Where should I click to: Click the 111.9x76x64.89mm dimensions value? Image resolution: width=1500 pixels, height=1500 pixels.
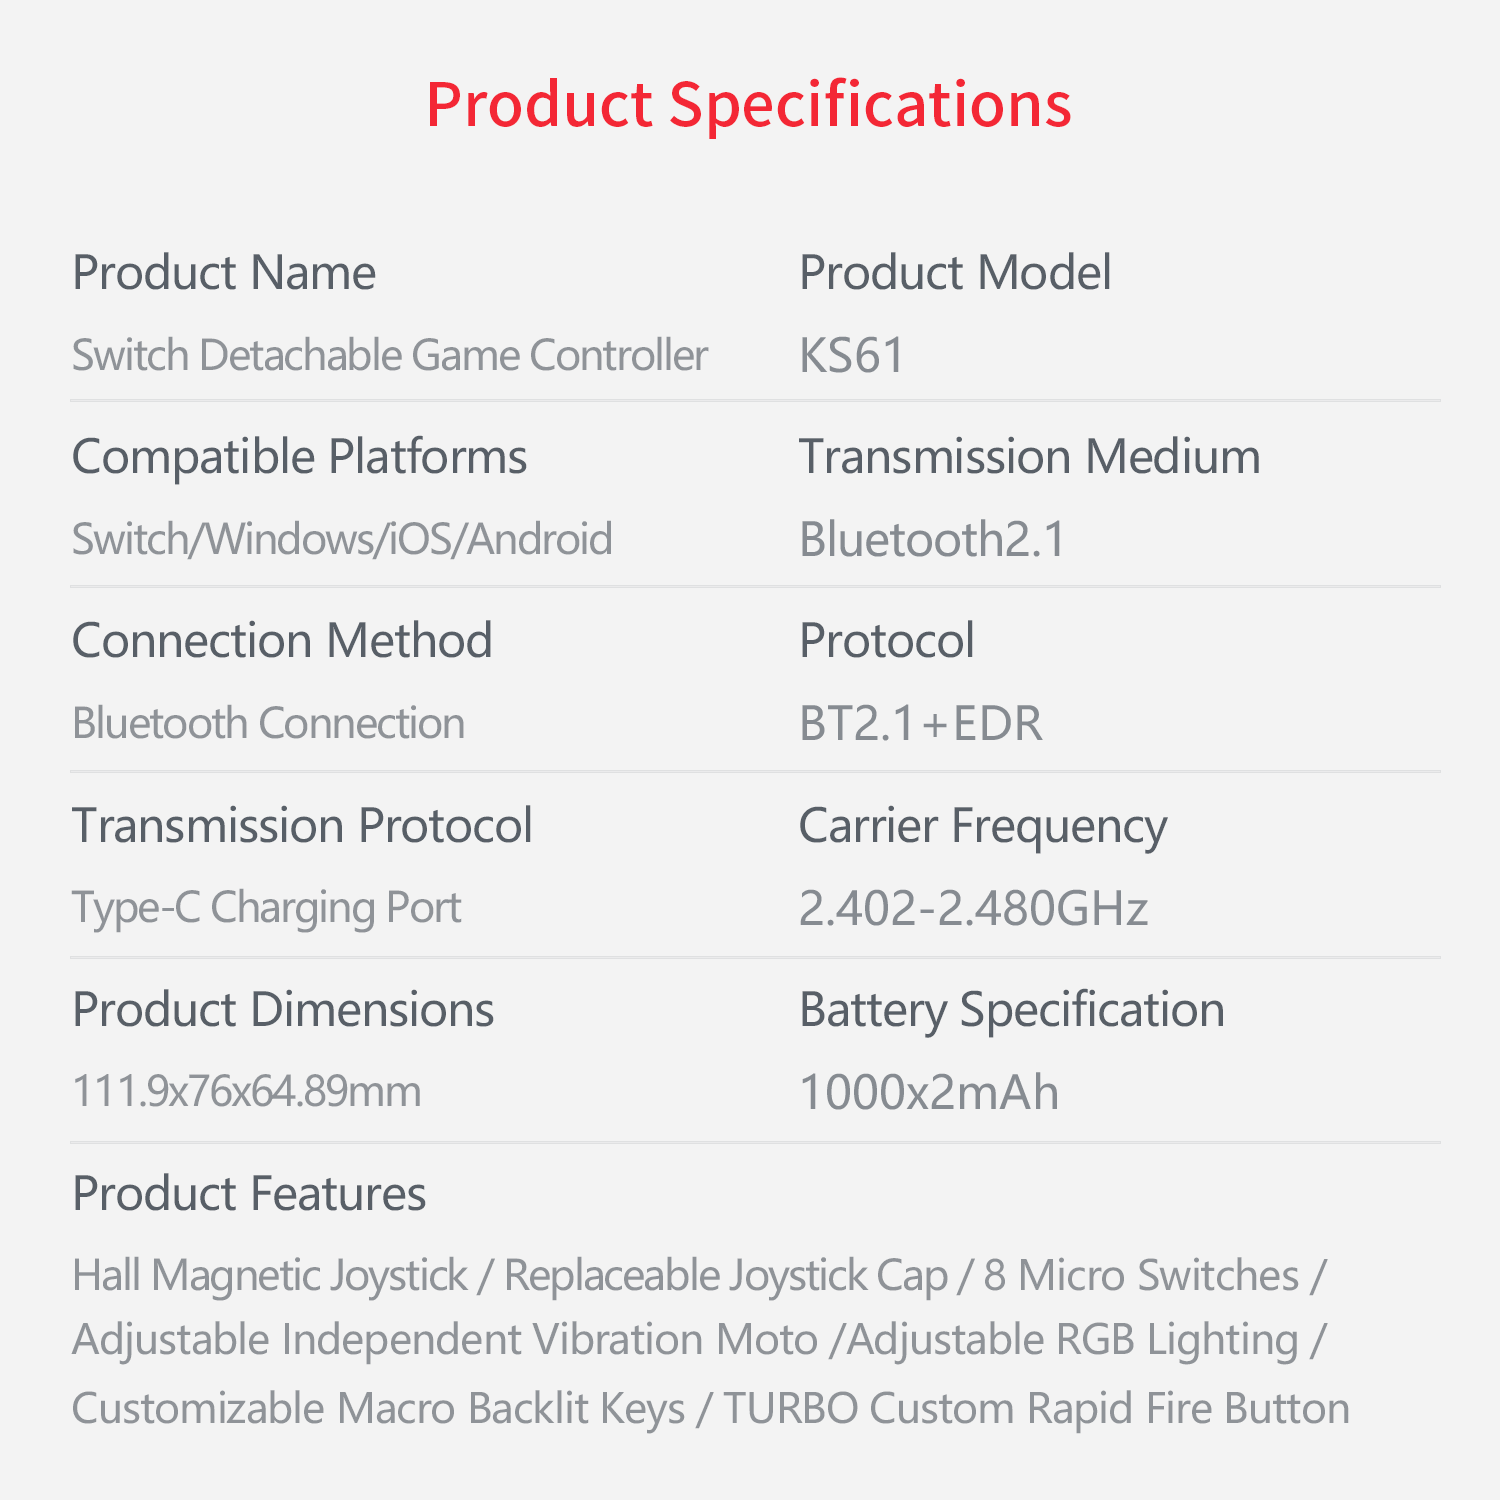[246, 1091]
